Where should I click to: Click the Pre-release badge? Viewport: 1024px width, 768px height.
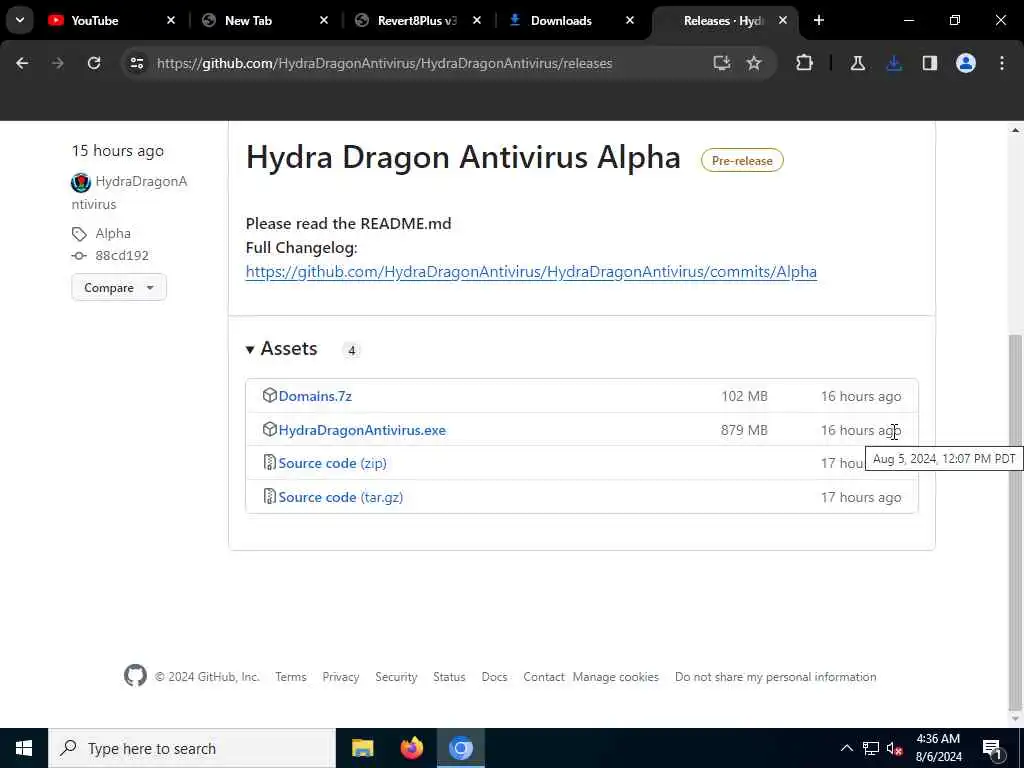742,161
